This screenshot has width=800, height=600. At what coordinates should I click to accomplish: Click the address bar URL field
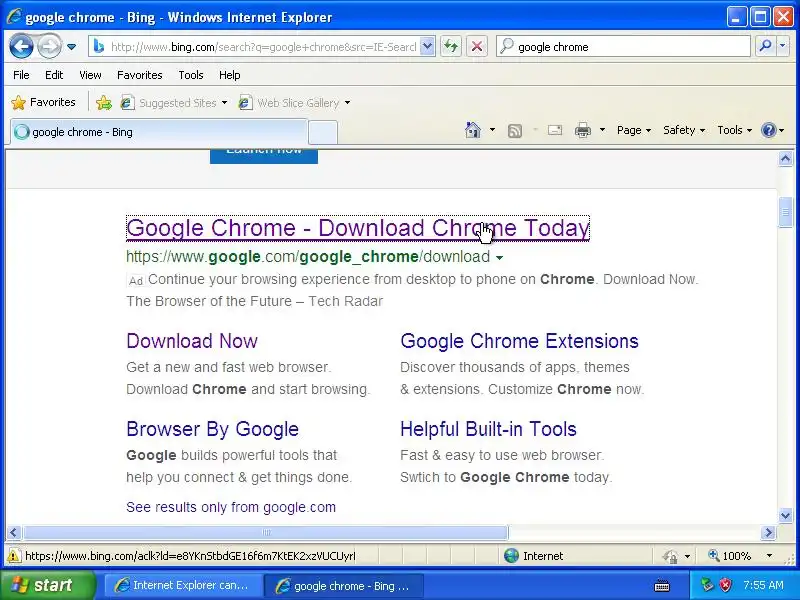(263, 47)
